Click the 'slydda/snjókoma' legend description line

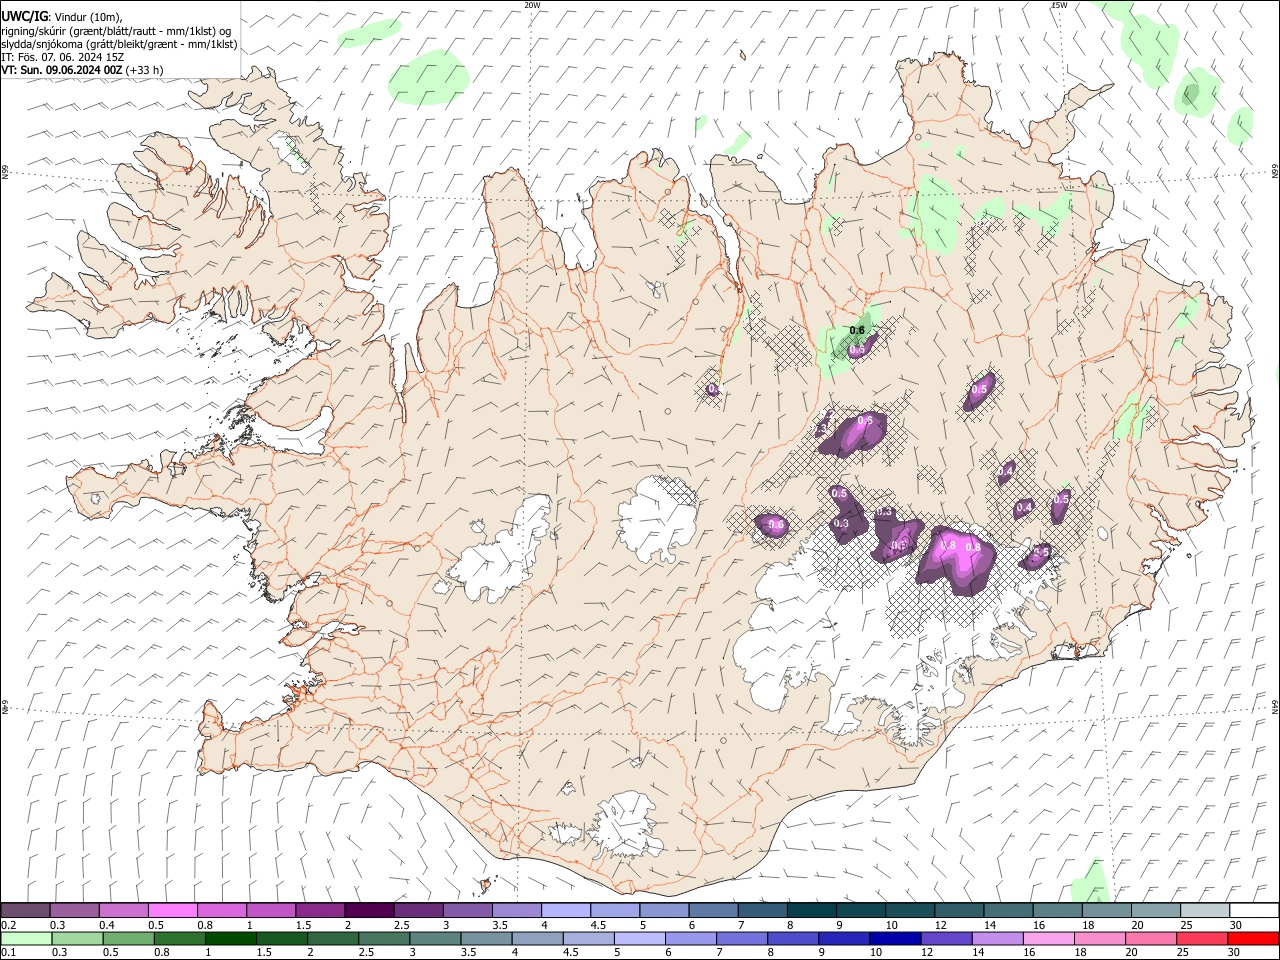pyautogui.click(x=119, y=44)
